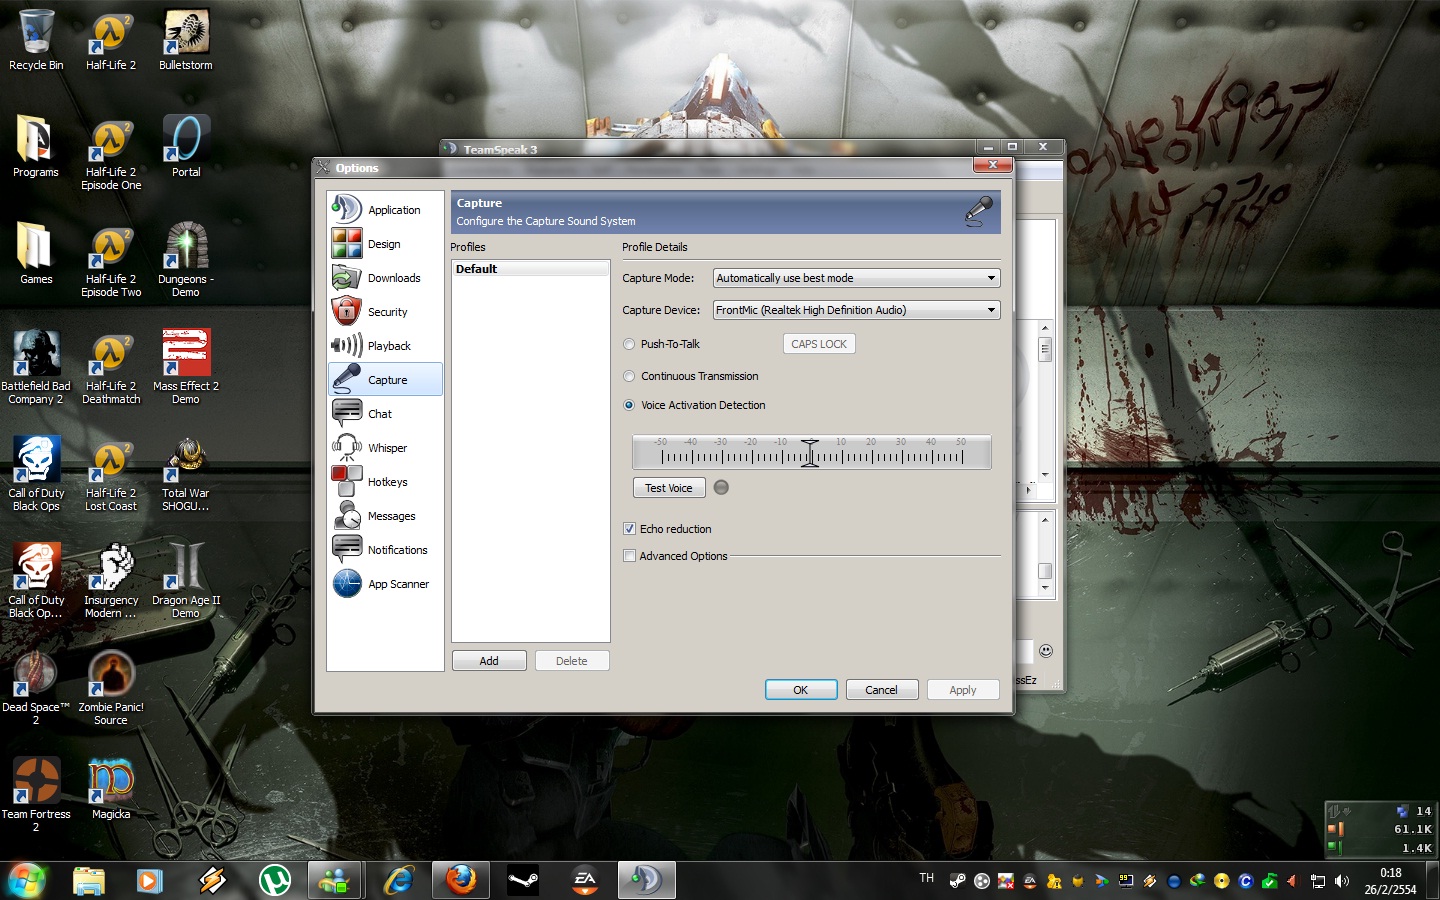Open Steam from the taskbar
The image size is (1440, 900).
[523, 880]
